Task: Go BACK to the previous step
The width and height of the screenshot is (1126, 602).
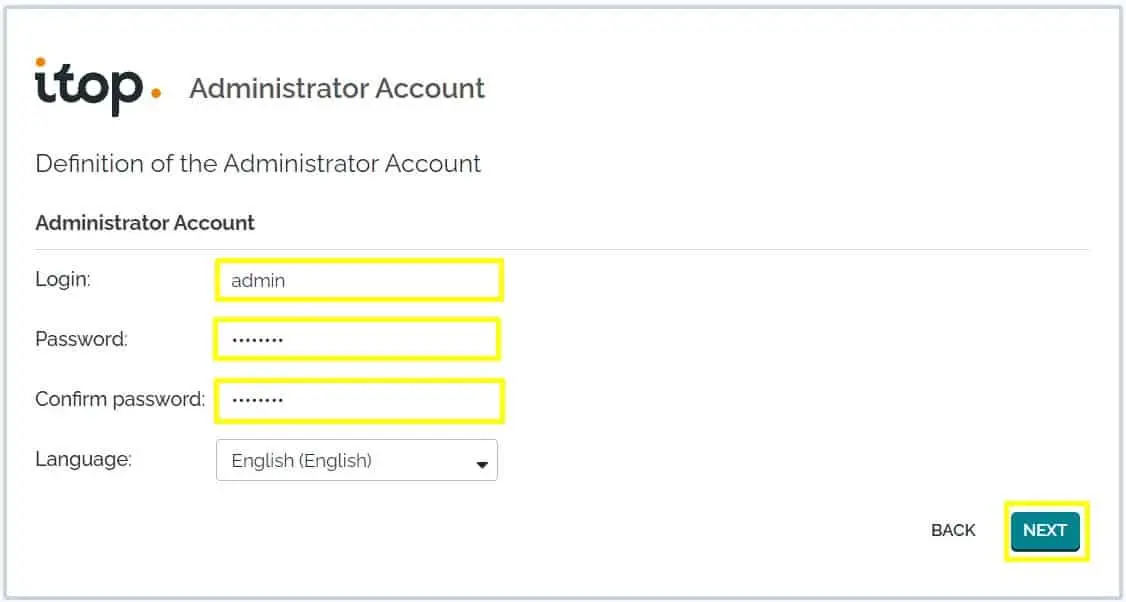Action: pos(952,530)
